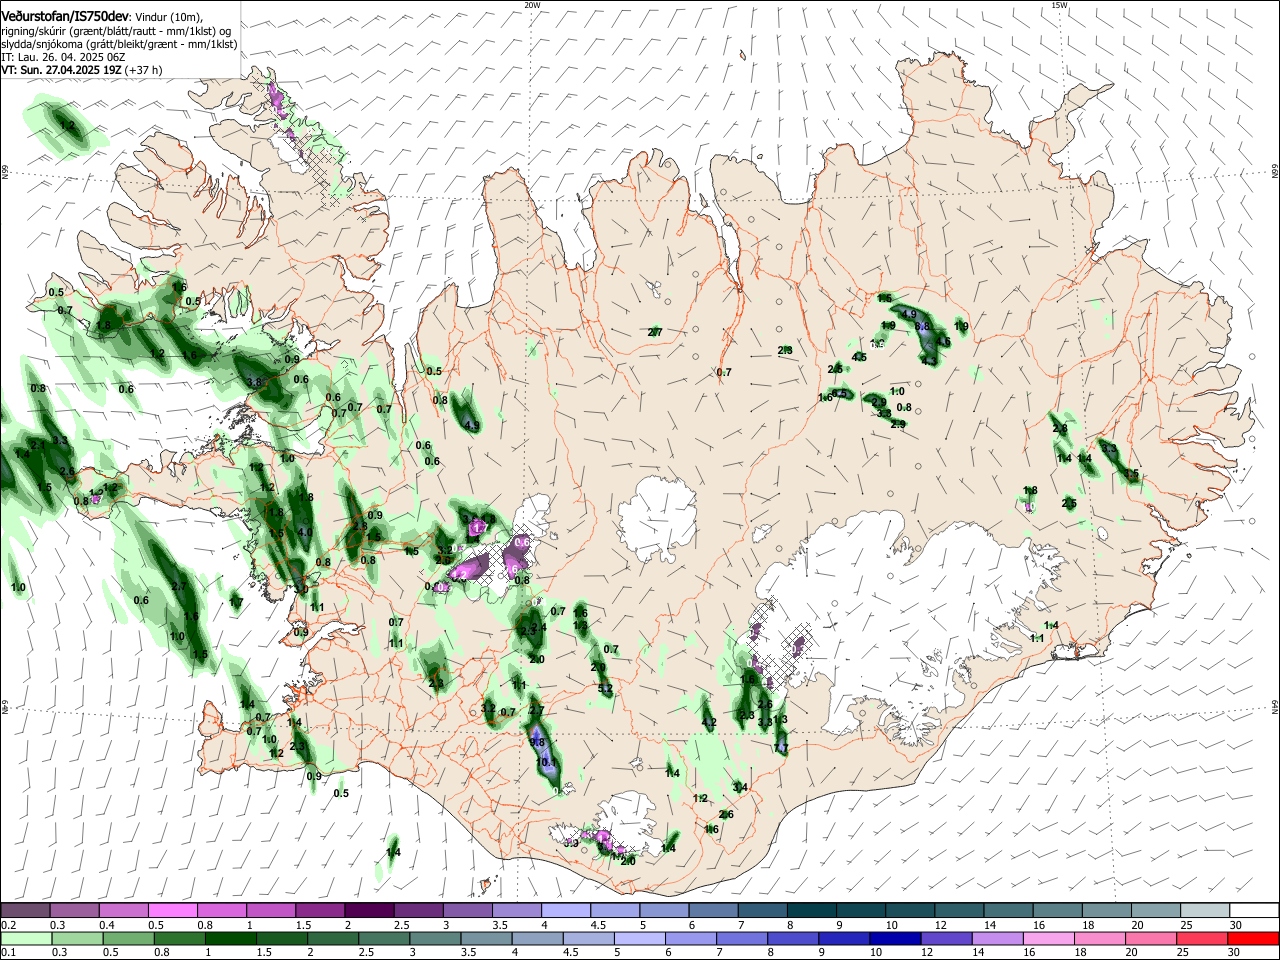Screen dimensions: 1280x960
Task: Click the white 30 swatch on snow scale
Action: pyautogui.click(x=1254, y=910)
